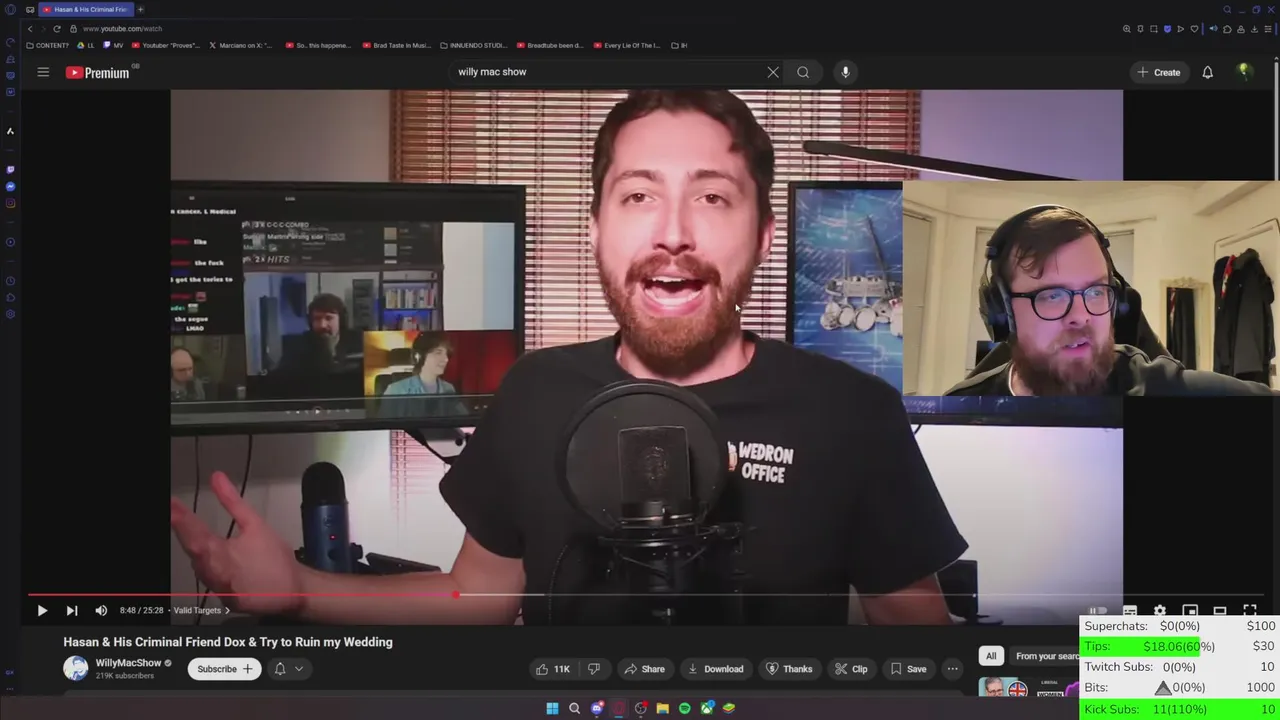Screen dimensions: 1280x720
Task: Open File Explorer from the taskbar
Action: pos(662,708)
